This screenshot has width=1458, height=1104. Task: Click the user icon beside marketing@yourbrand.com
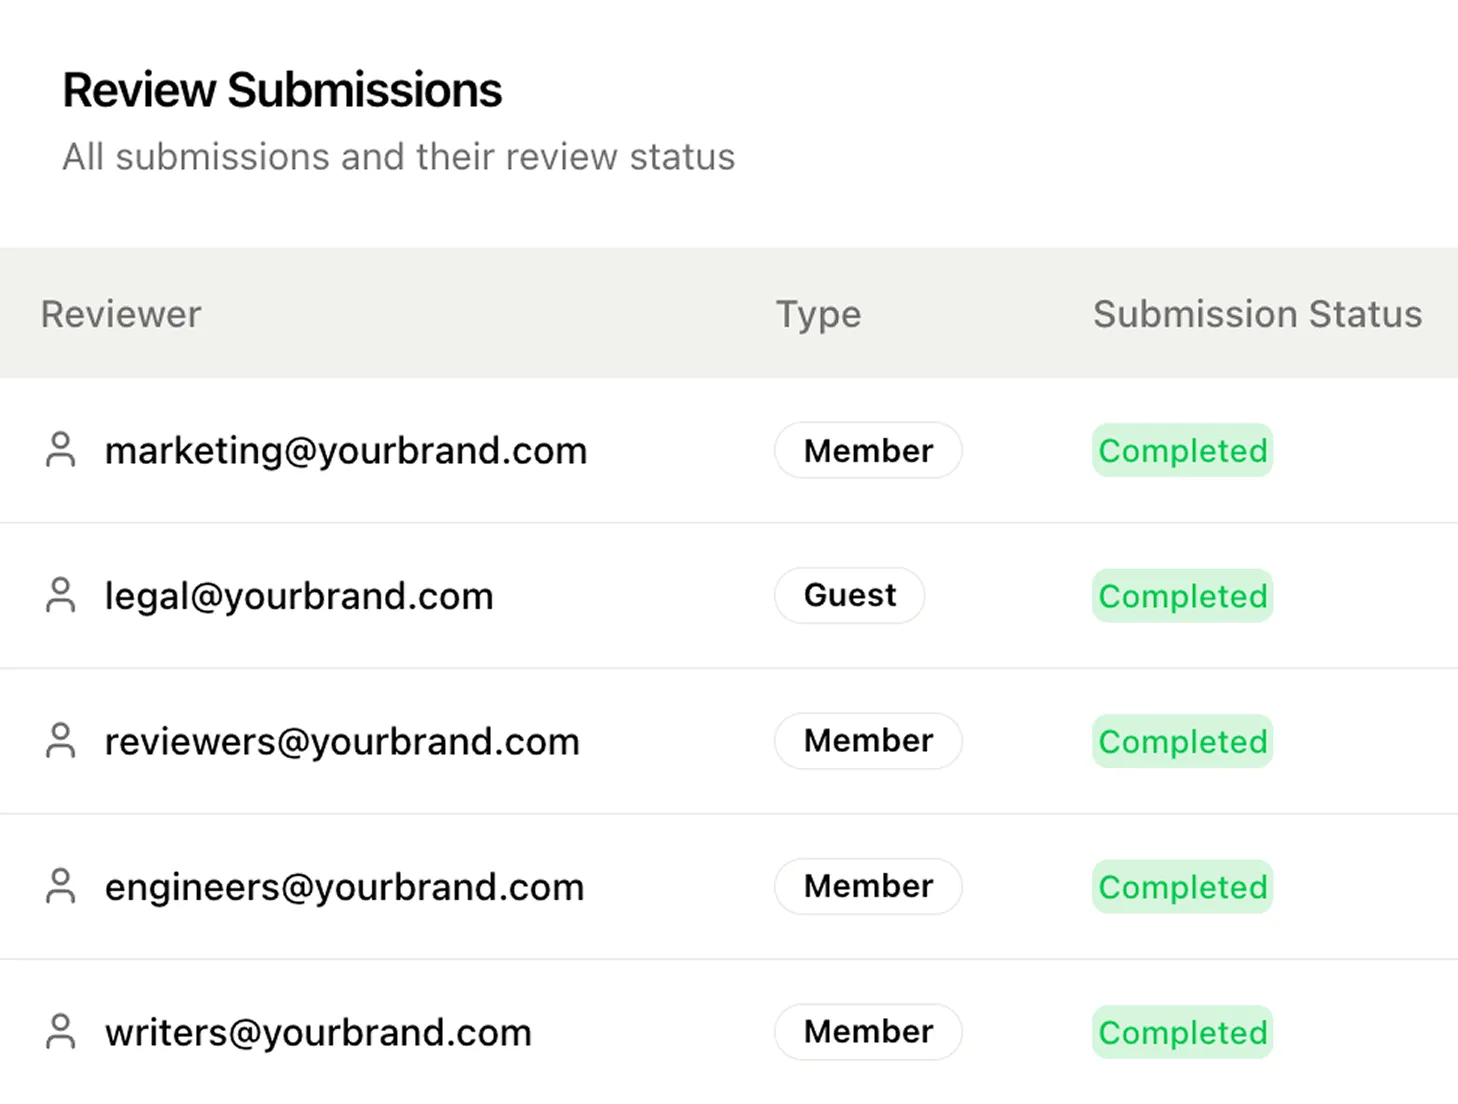point(61,450)
